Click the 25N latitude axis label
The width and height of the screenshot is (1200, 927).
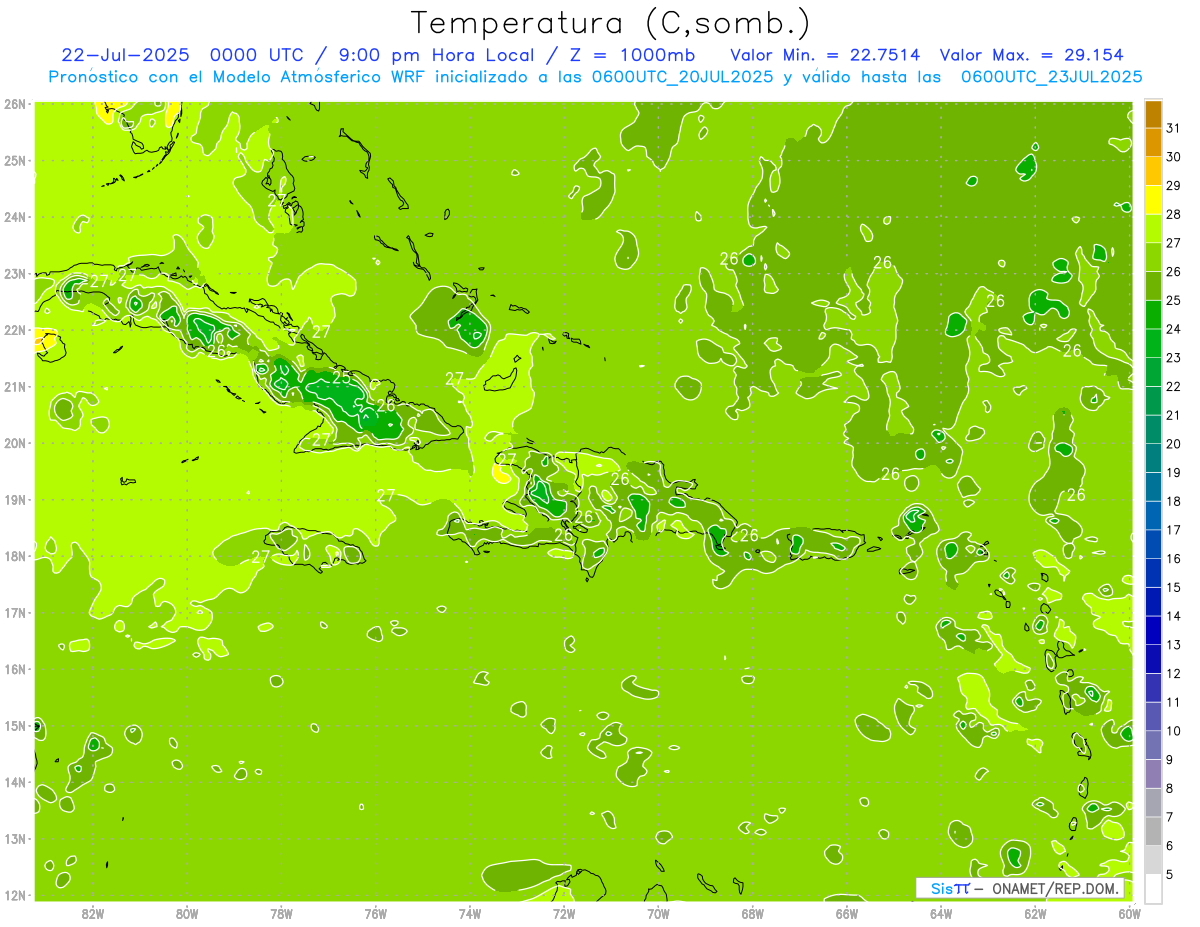15,160
